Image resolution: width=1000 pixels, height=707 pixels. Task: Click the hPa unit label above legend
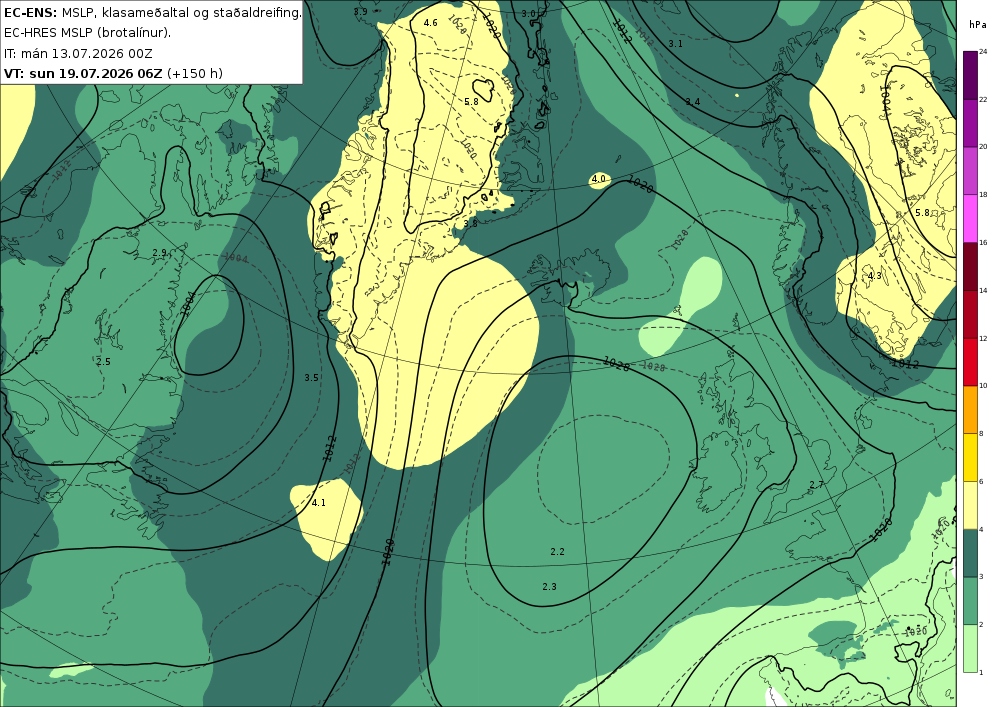point(978,24)
